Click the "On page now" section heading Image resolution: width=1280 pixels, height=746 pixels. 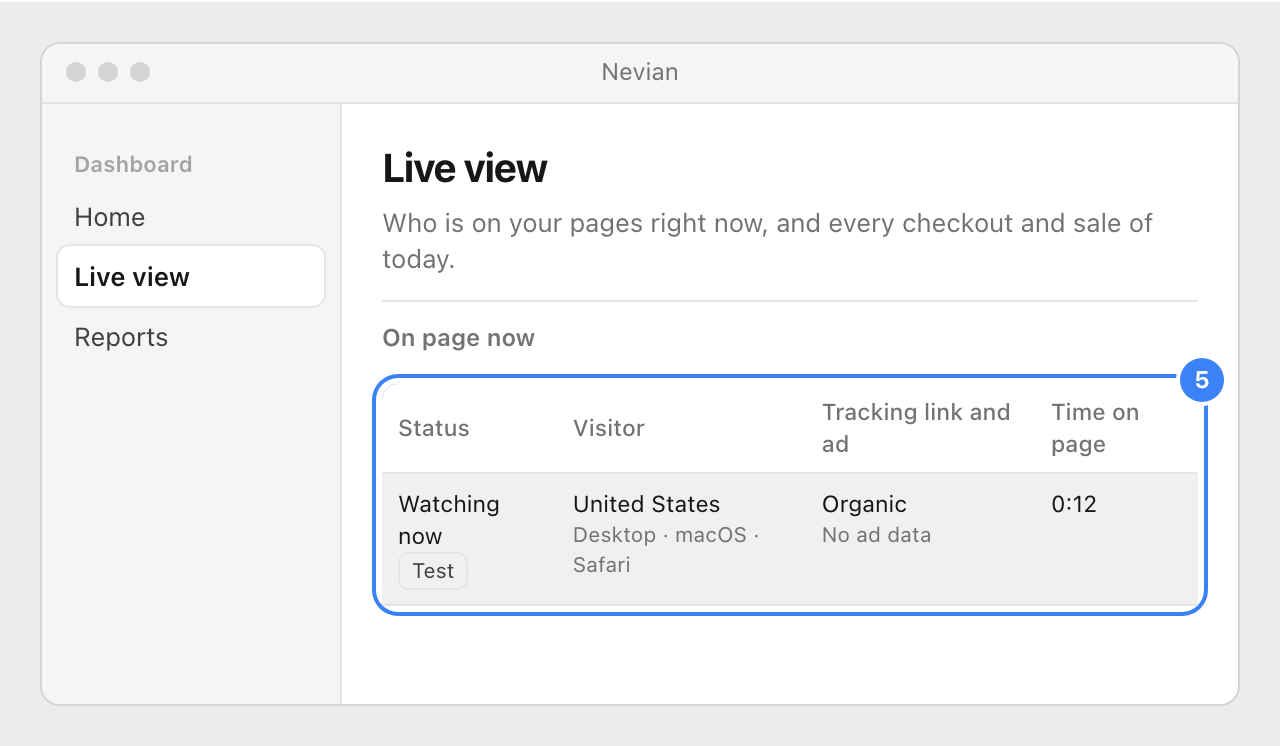[458, 338]
